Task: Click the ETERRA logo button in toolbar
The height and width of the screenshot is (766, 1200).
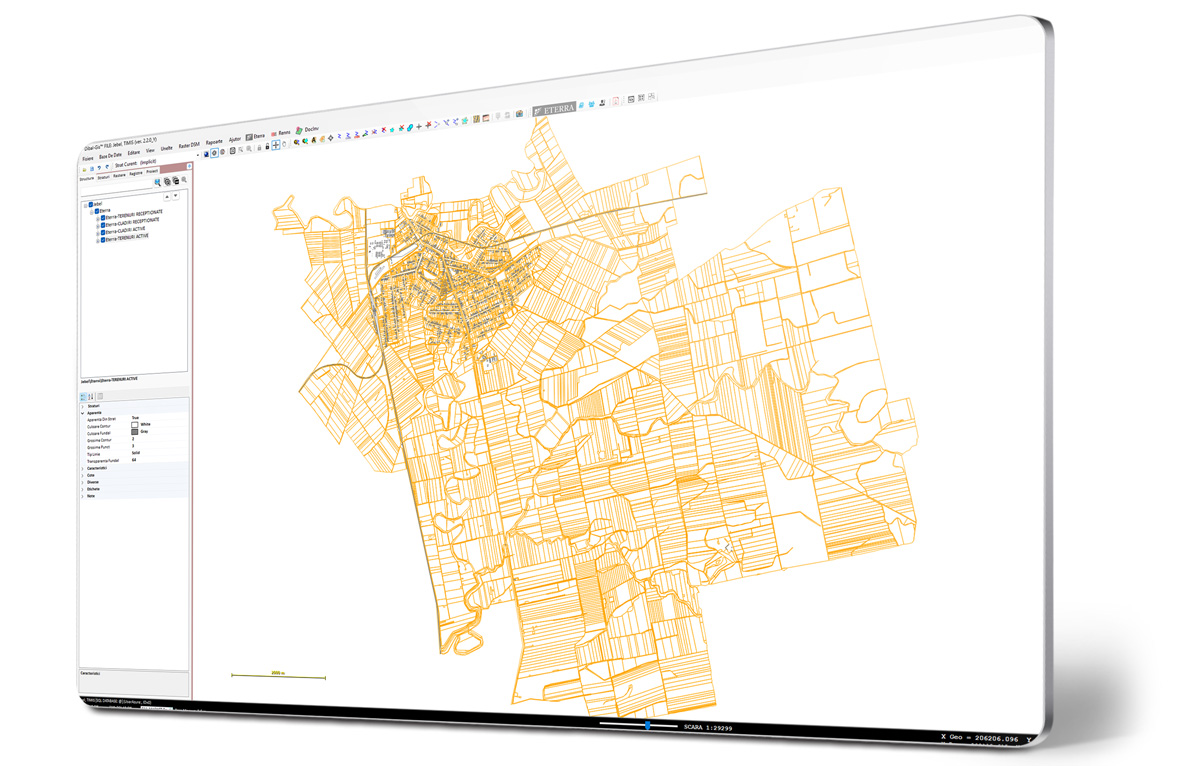Action: (554, 108)
